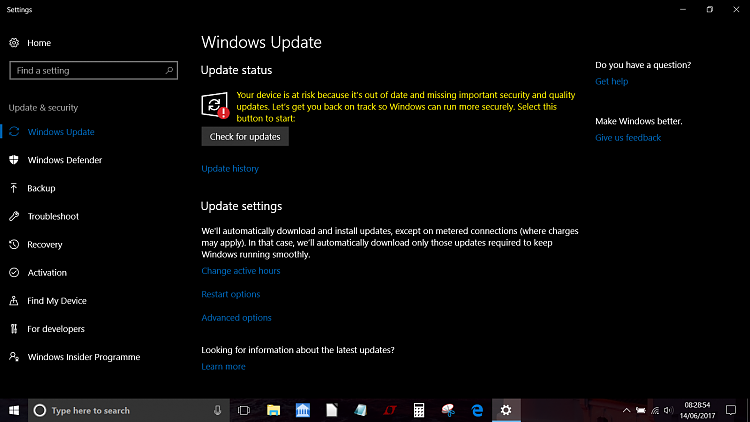Open Microsoft Edge from the taskbar
Image resolution: width=750 pixels, height=422 pixels.
(477, 411)
